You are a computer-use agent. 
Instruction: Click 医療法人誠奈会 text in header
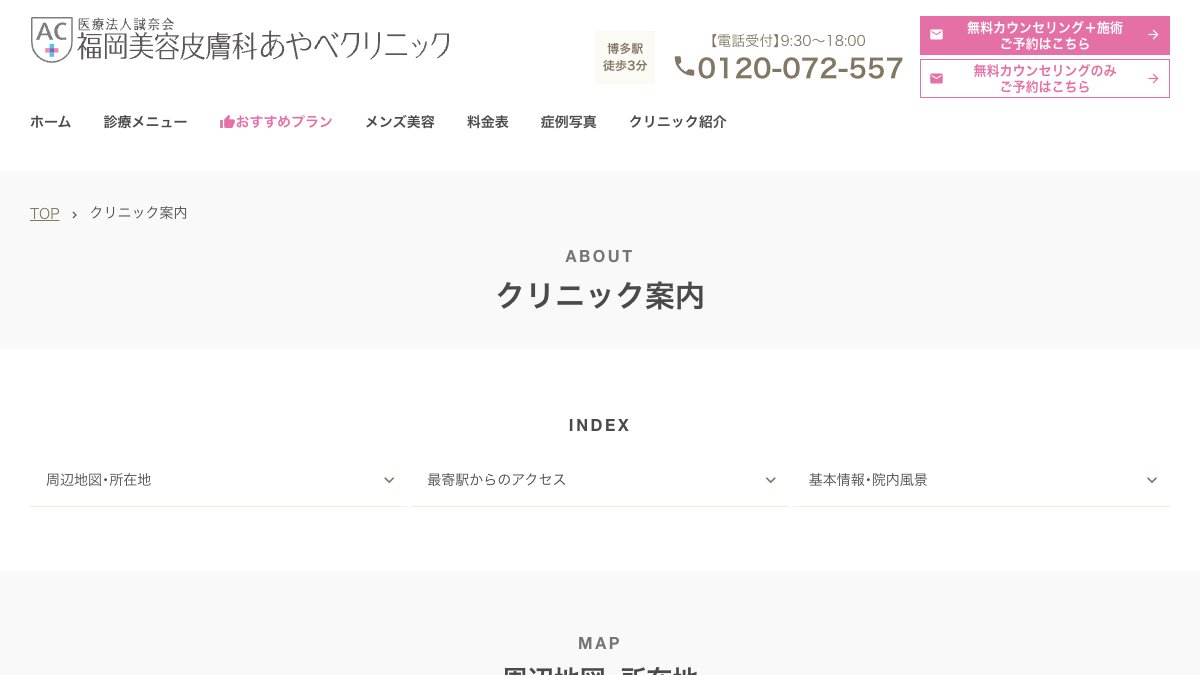[x=126, y=24]
